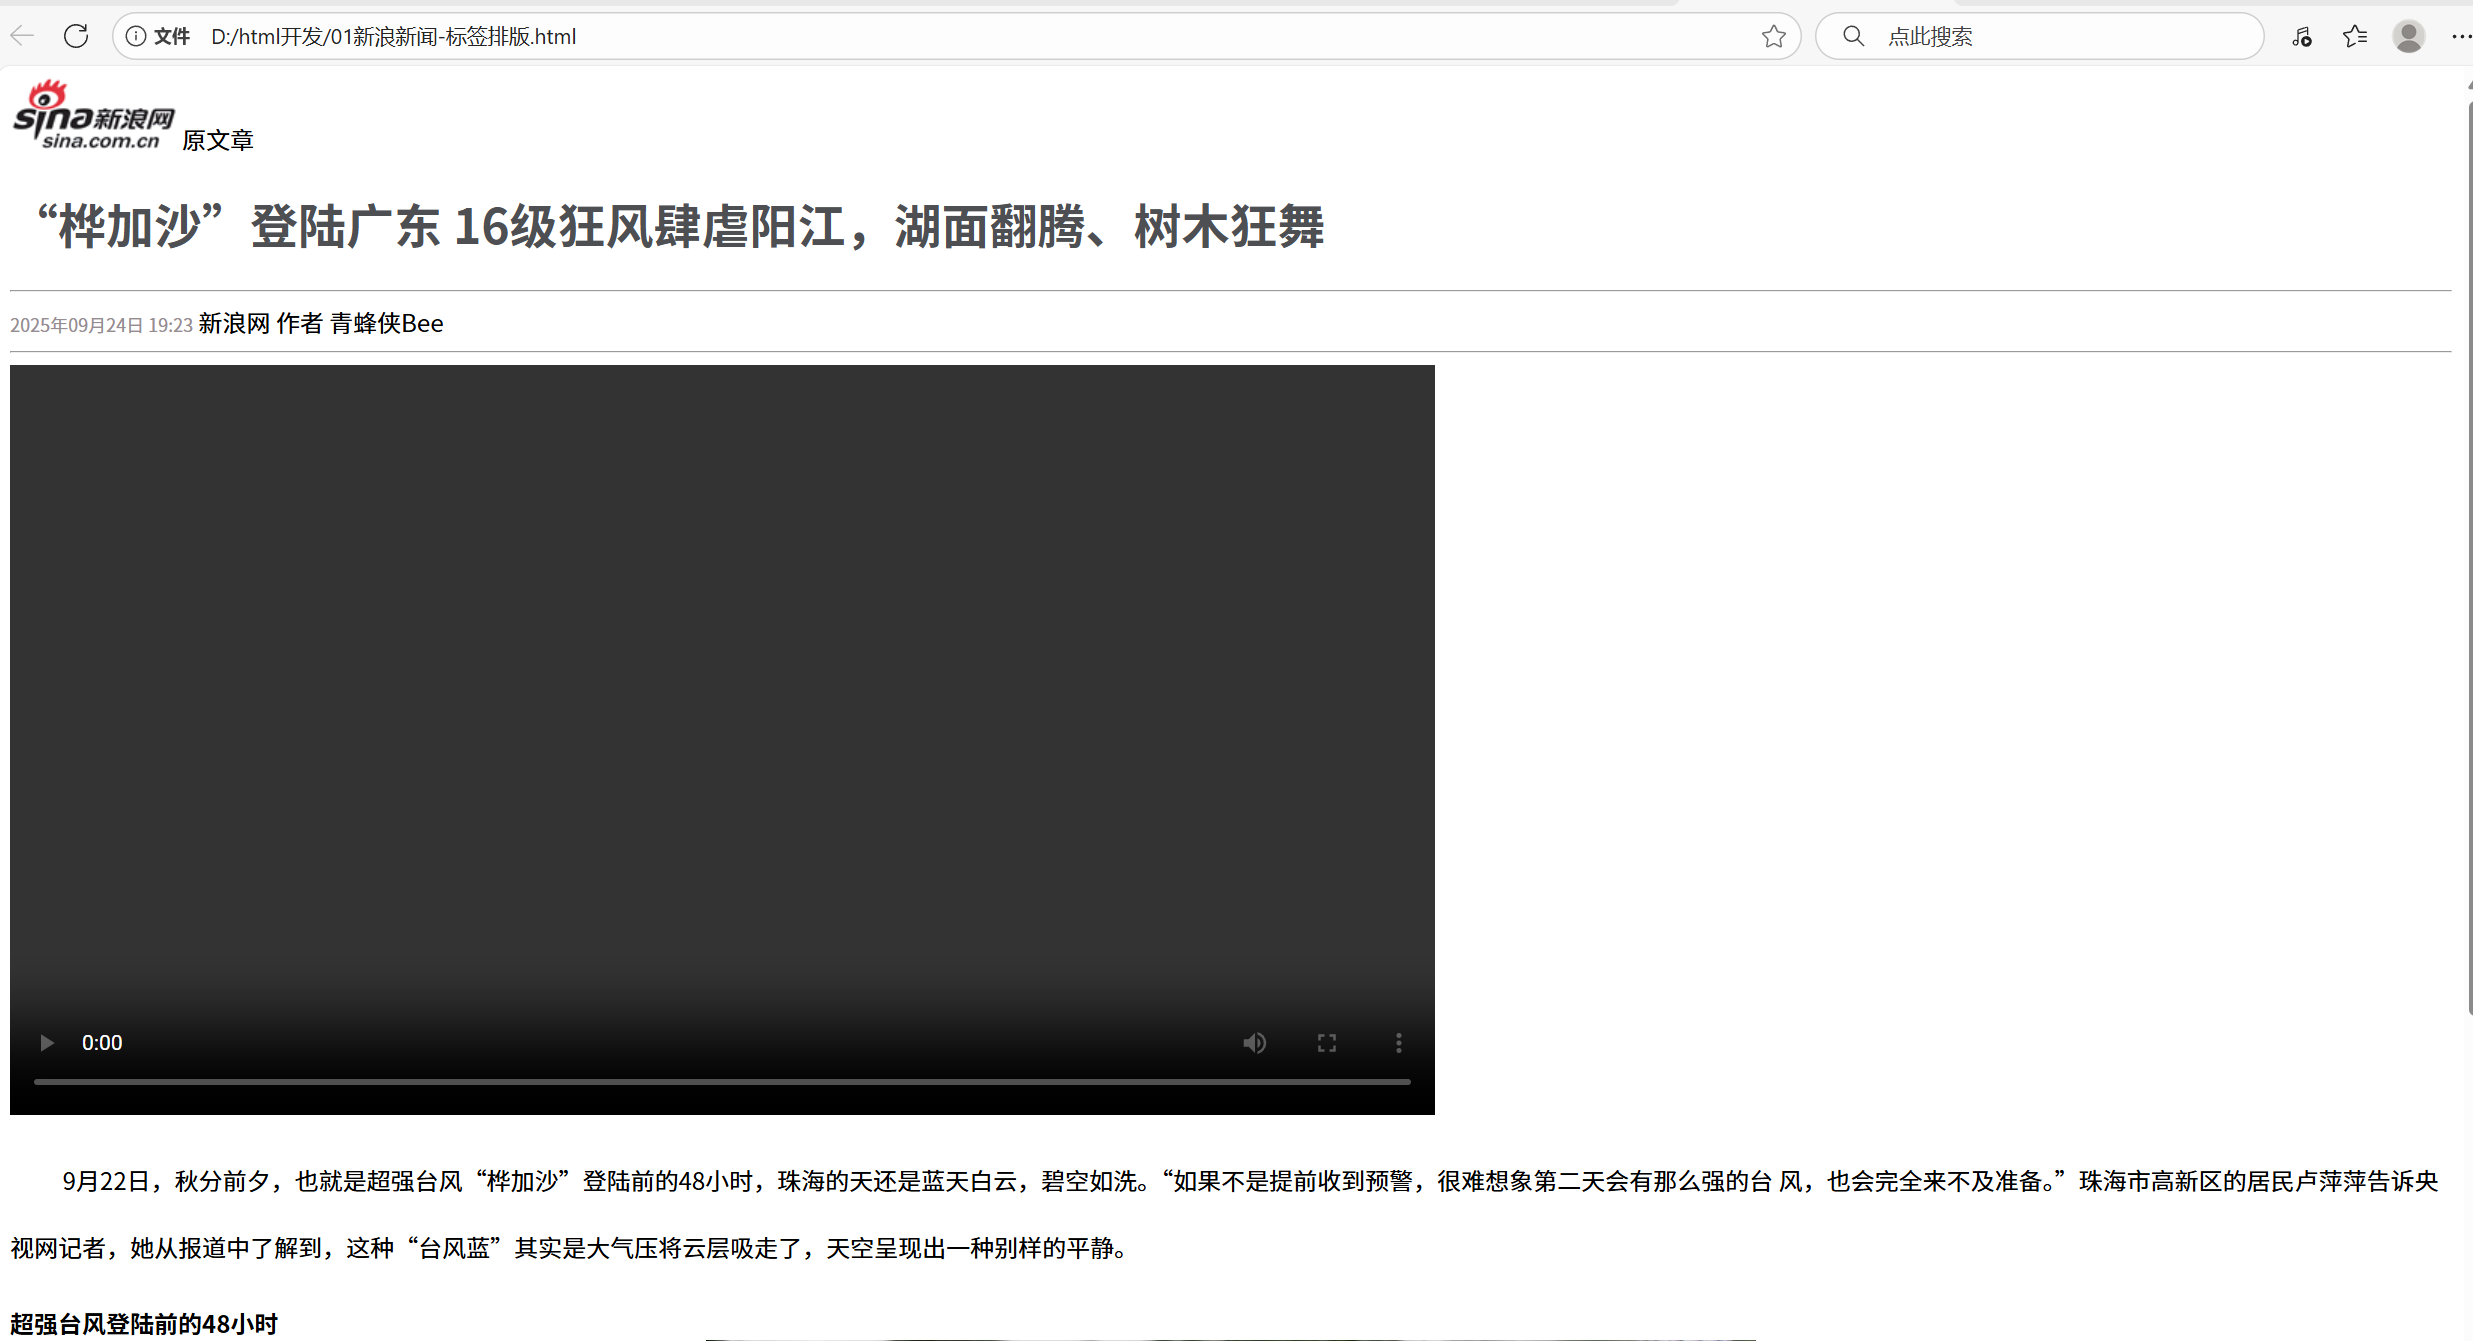Open the favorites list icon

pos(2355,36)
